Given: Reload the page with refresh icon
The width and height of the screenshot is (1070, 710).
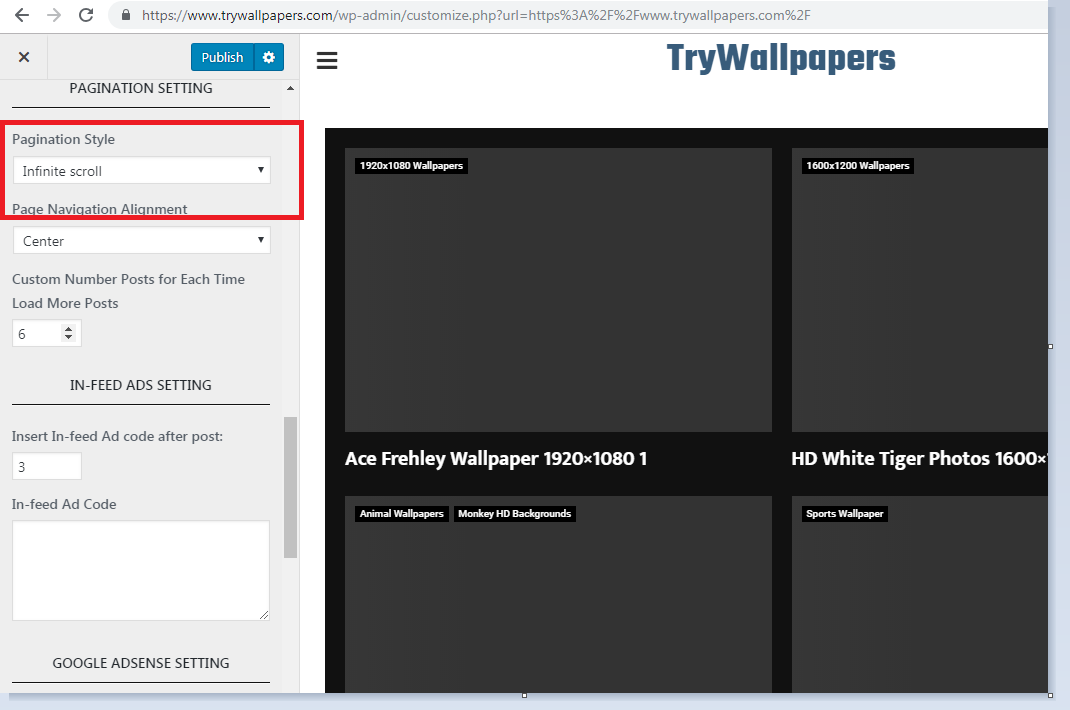Looking at the screenshot, I should pyautogui.click(x=86, y=15).
